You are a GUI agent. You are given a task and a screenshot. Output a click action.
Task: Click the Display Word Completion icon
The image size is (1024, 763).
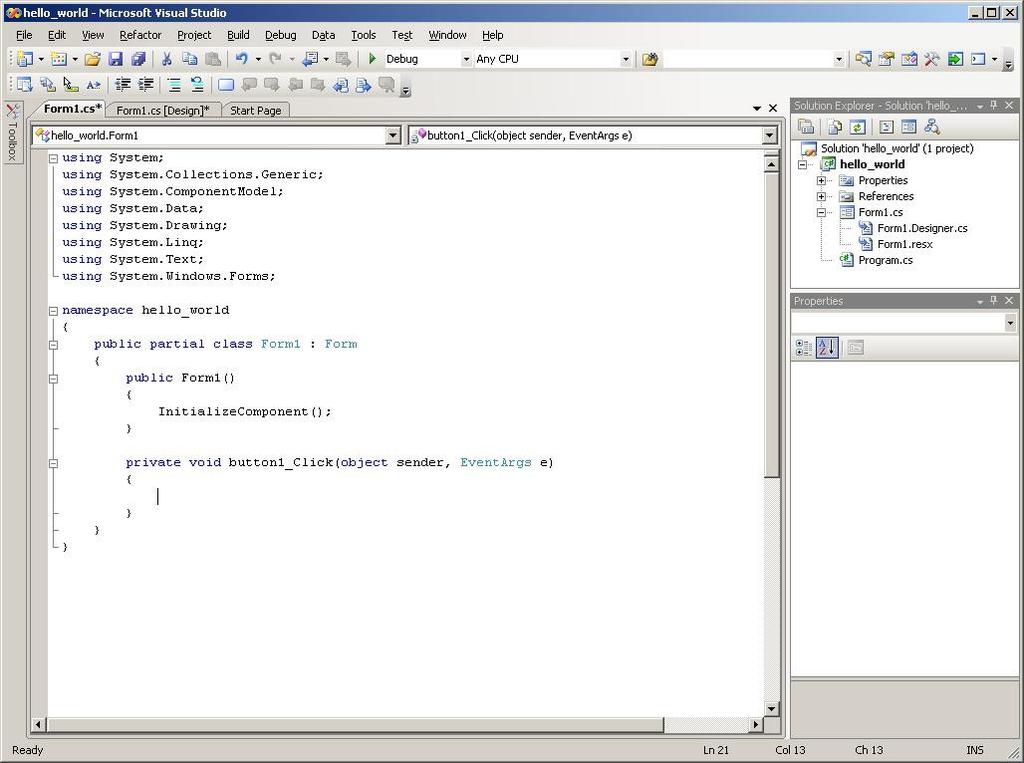coord(93,85)
